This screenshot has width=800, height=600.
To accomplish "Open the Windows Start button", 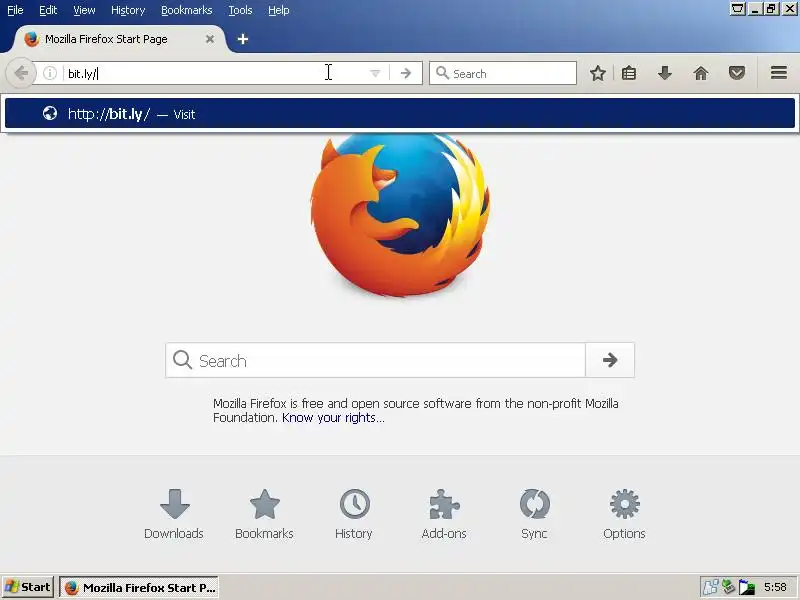I will tap(28, 587).
